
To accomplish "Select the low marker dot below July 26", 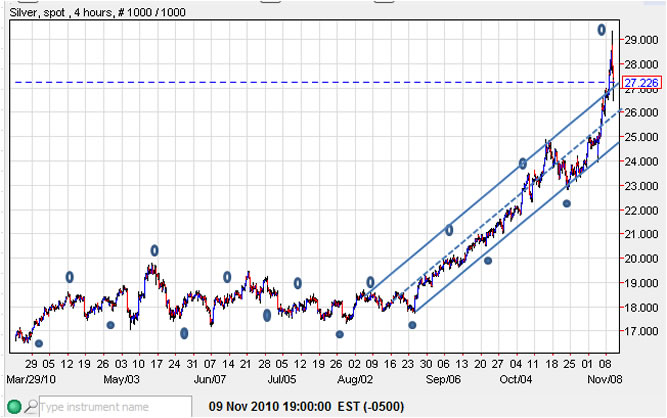I will (x=339, y=334).
